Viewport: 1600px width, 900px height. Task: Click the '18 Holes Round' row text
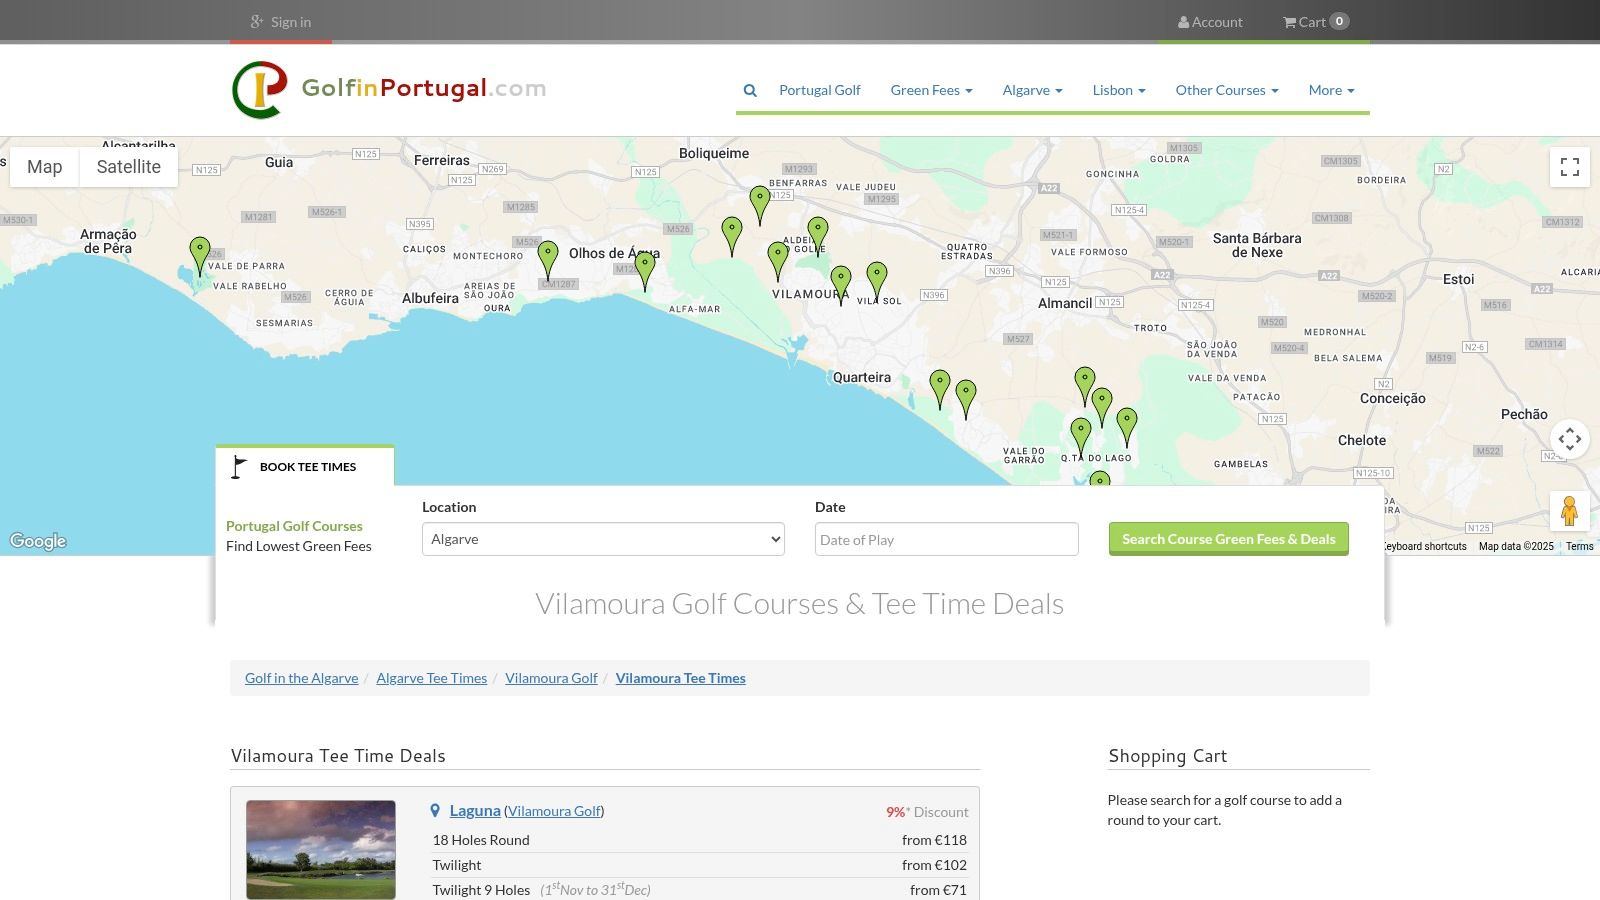coord(481,840)
